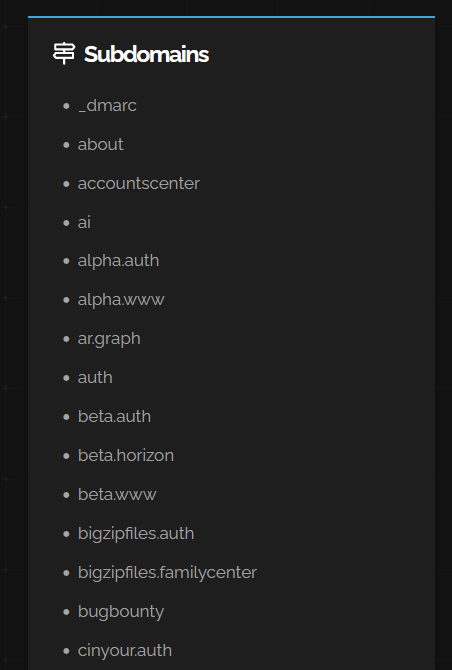Click the bullet beside _dmarc

(x=66, y=106)
